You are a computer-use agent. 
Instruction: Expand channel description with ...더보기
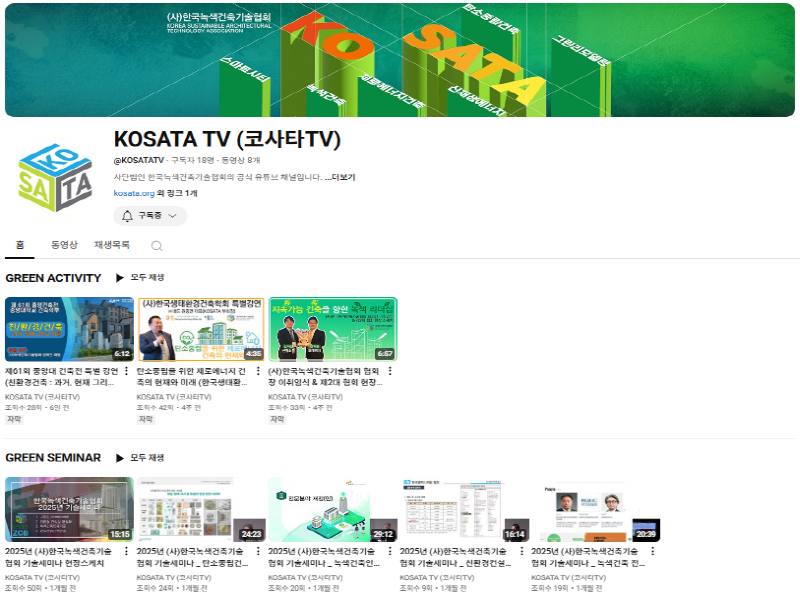340,177
